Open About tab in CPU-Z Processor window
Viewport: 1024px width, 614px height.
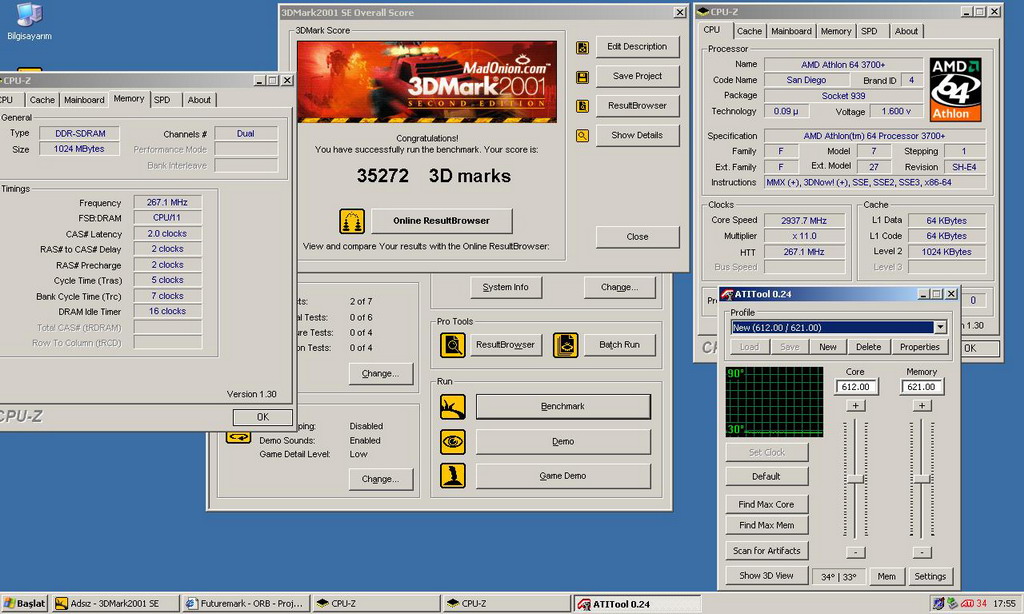906,31
